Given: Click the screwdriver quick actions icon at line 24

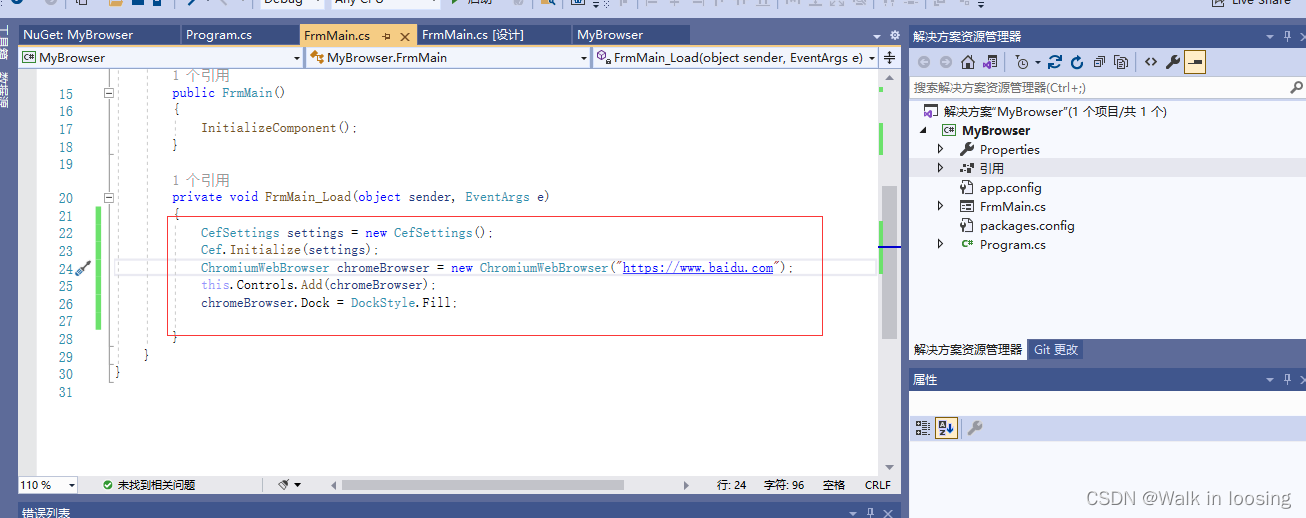Looking at the screenshot, I should (84, 268).
